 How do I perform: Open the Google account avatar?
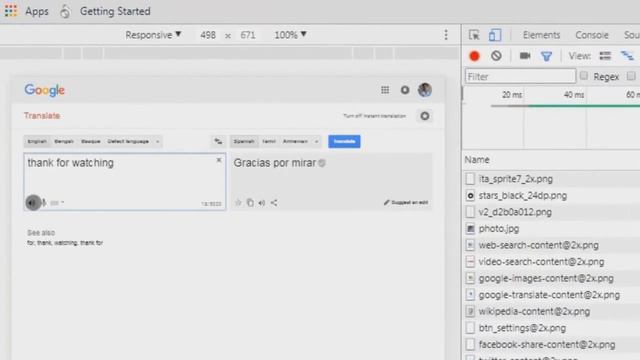click(x=425, y=90)
